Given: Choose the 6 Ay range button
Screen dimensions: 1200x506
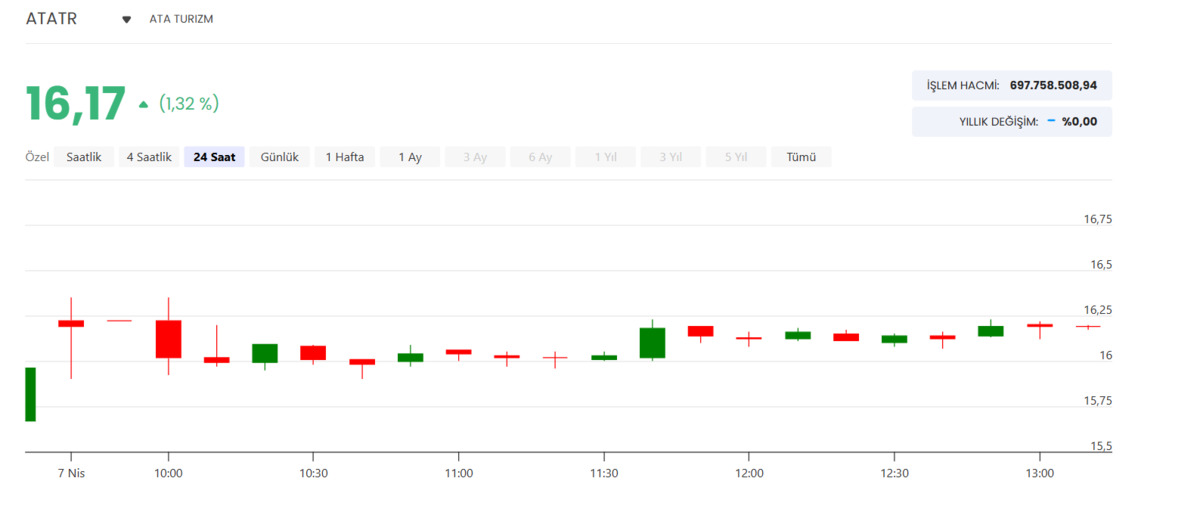Looking at the screenshot, I should (x=540, y=157).
